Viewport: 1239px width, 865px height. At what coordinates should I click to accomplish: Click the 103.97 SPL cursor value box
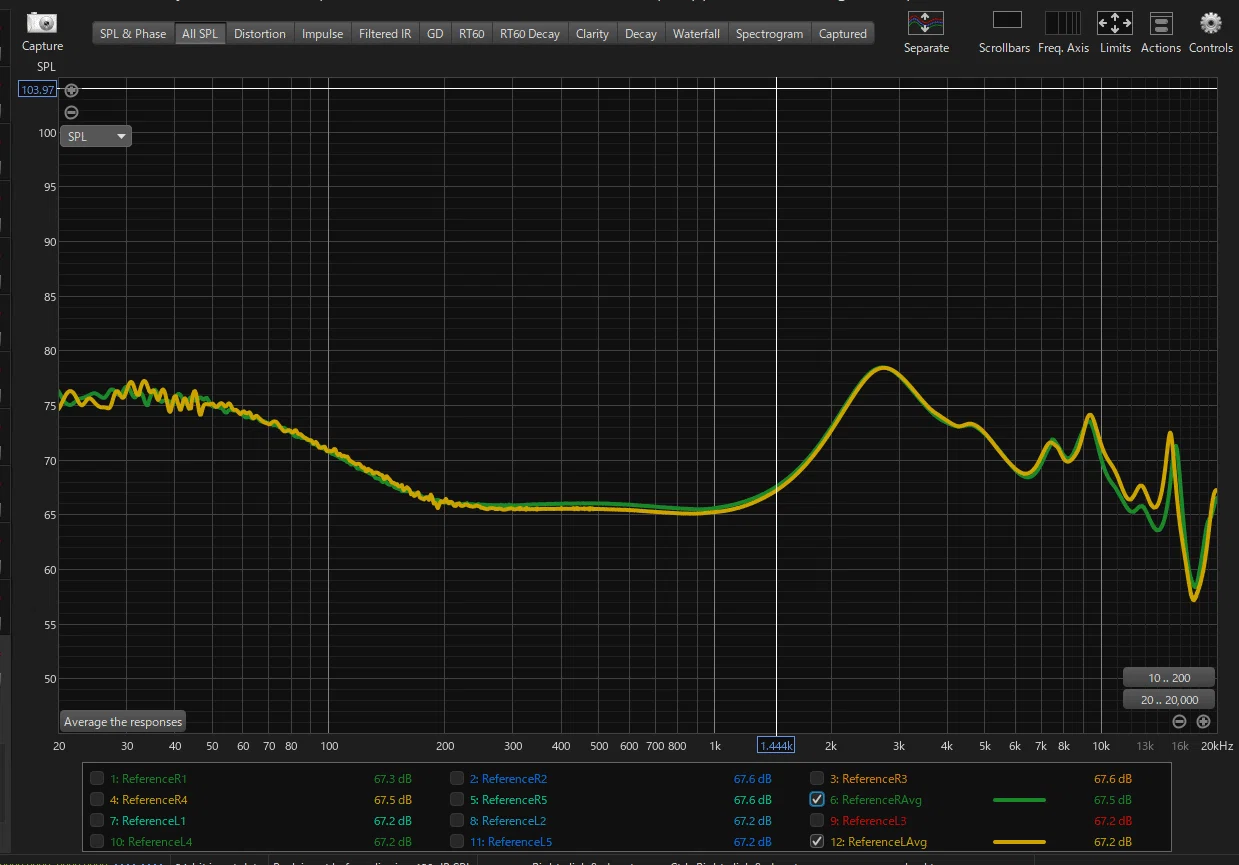38,90
